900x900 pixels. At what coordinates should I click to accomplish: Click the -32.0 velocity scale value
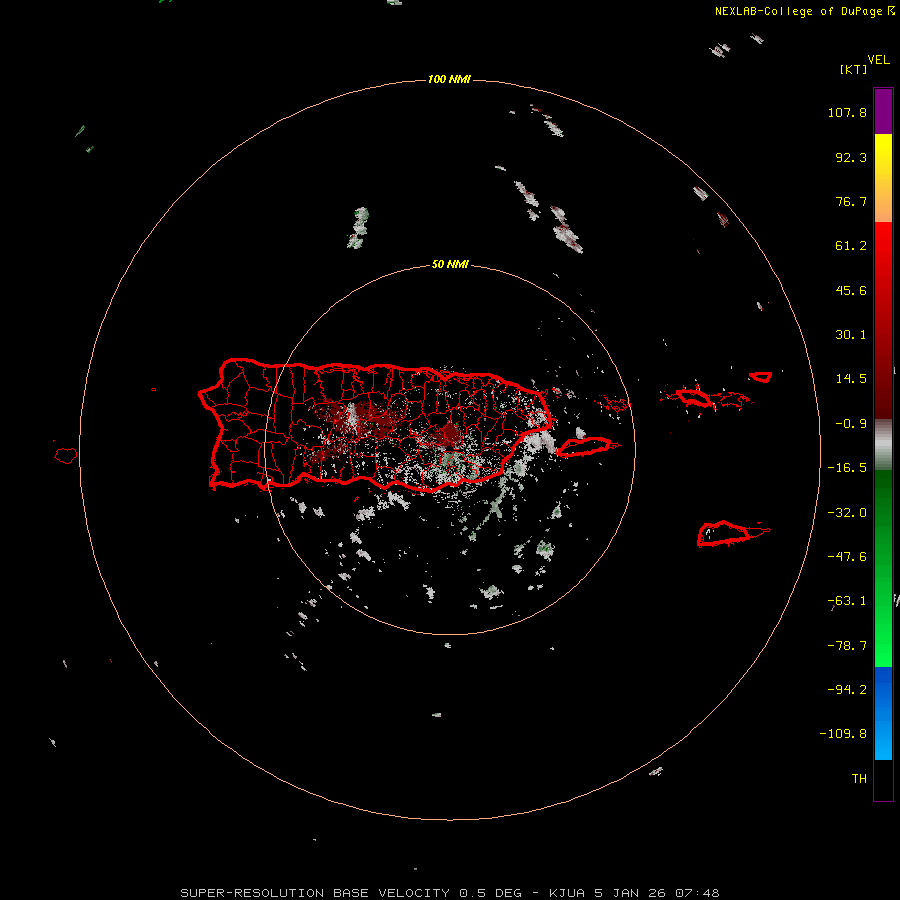click(847, 513)
